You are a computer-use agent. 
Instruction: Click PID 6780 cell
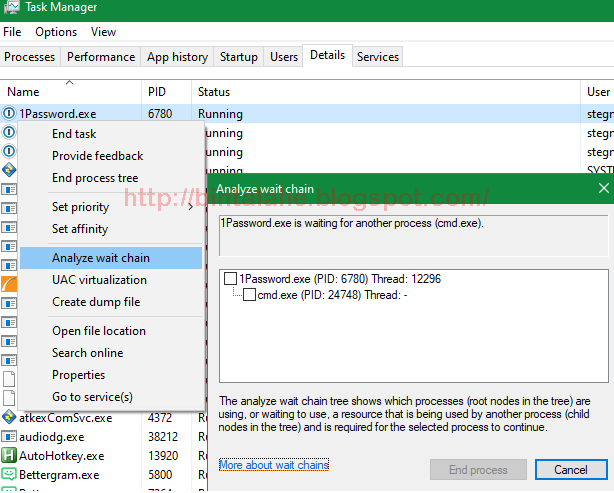pyautogui.click(x=160, y=114)
